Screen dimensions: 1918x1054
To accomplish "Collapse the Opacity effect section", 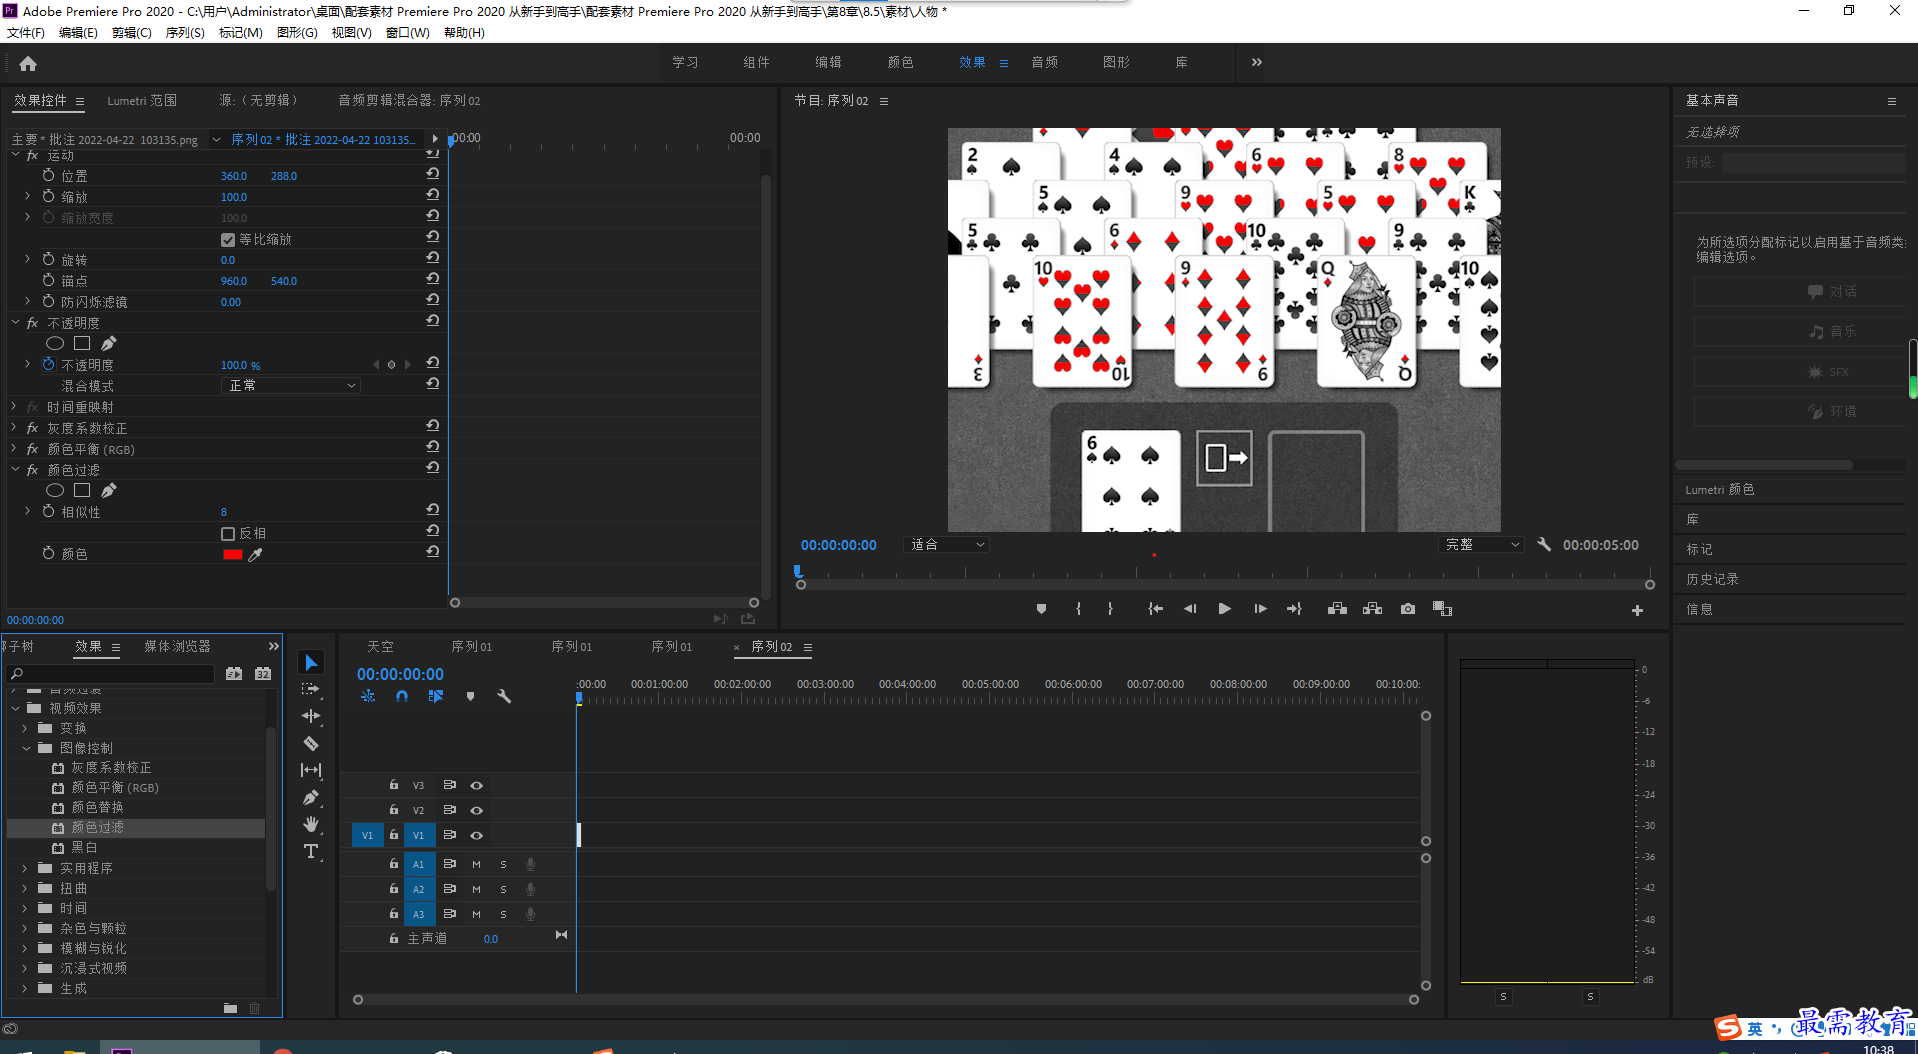I will coord(15,322).
